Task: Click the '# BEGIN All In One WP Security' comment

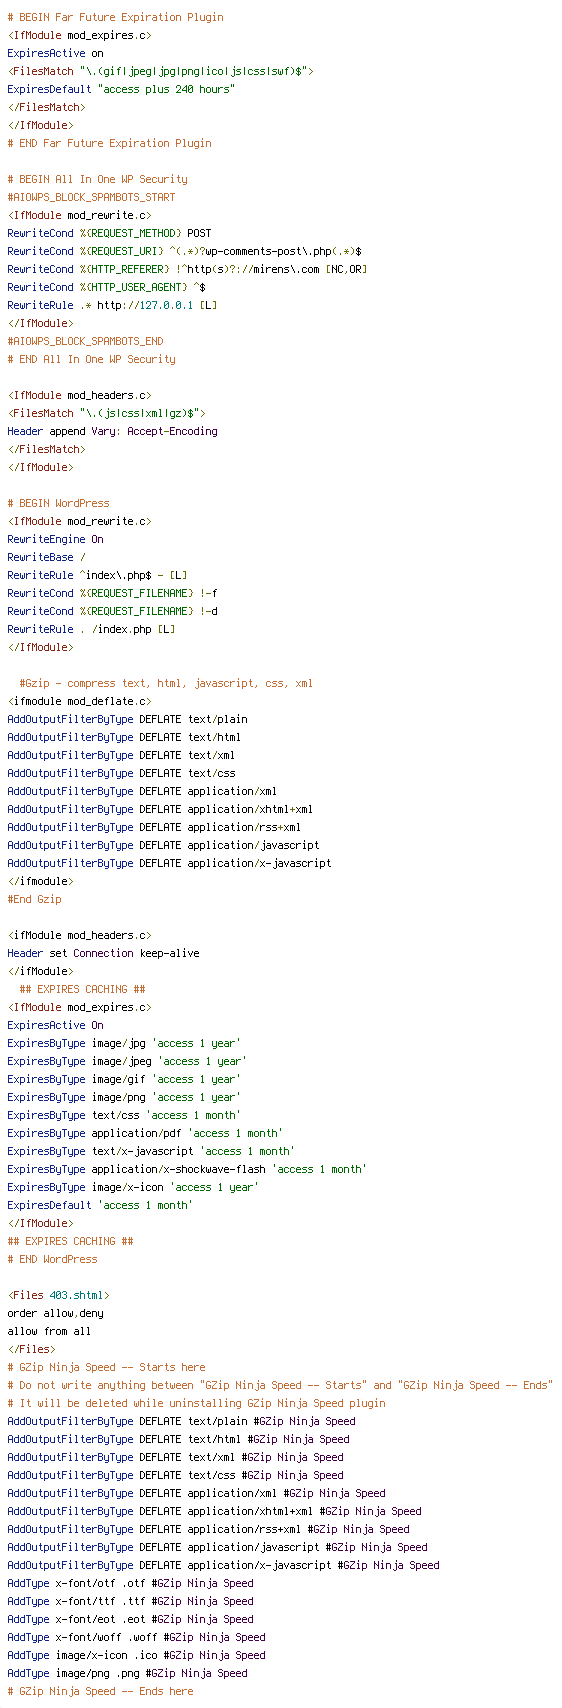Action: click(x=97, y=179)
